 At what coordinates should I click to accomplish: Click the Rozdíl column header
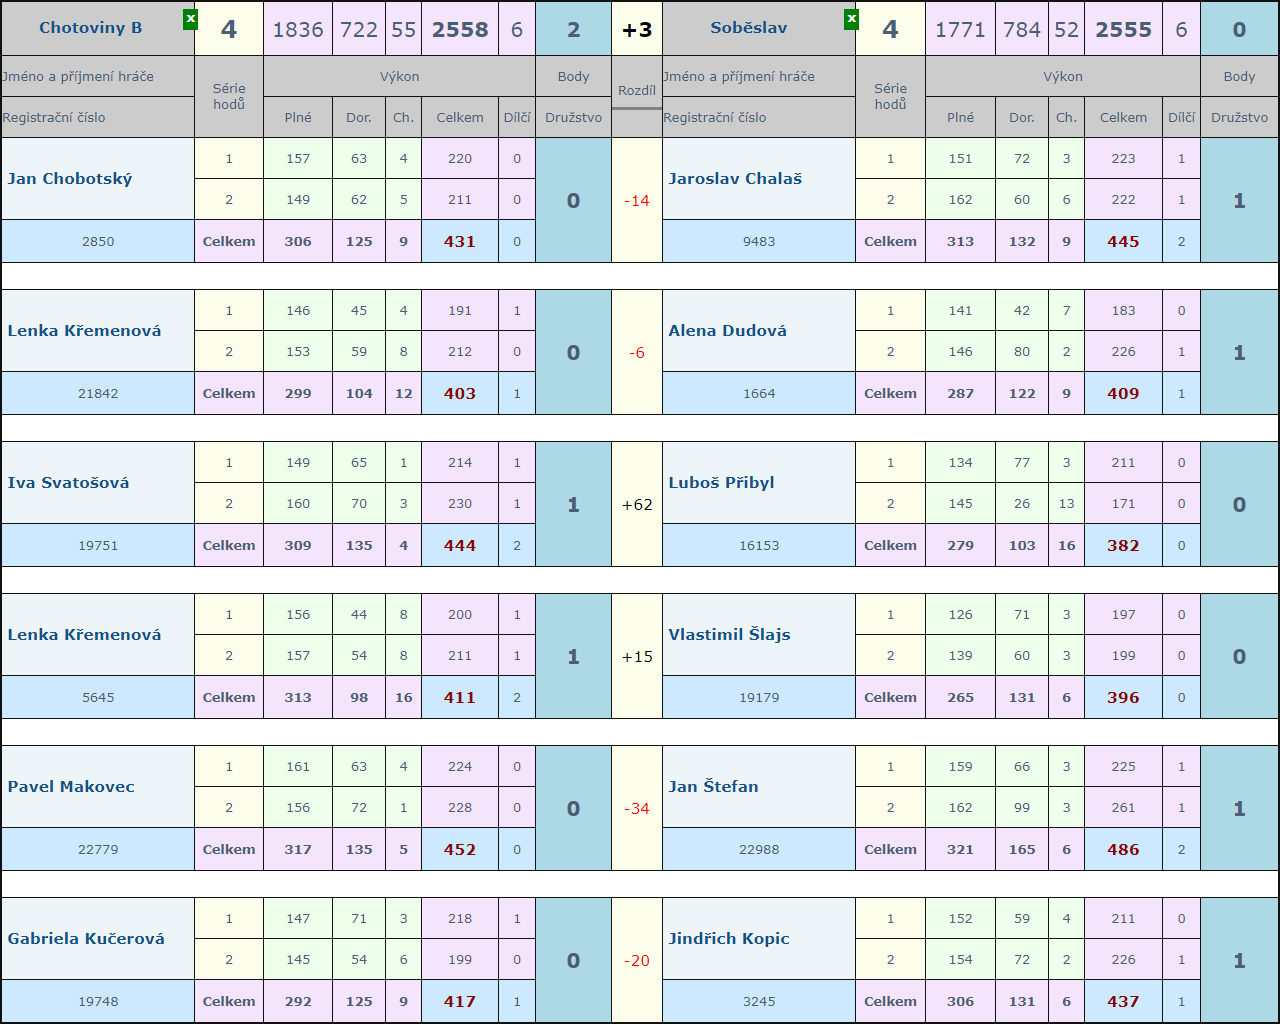[637, 90]
